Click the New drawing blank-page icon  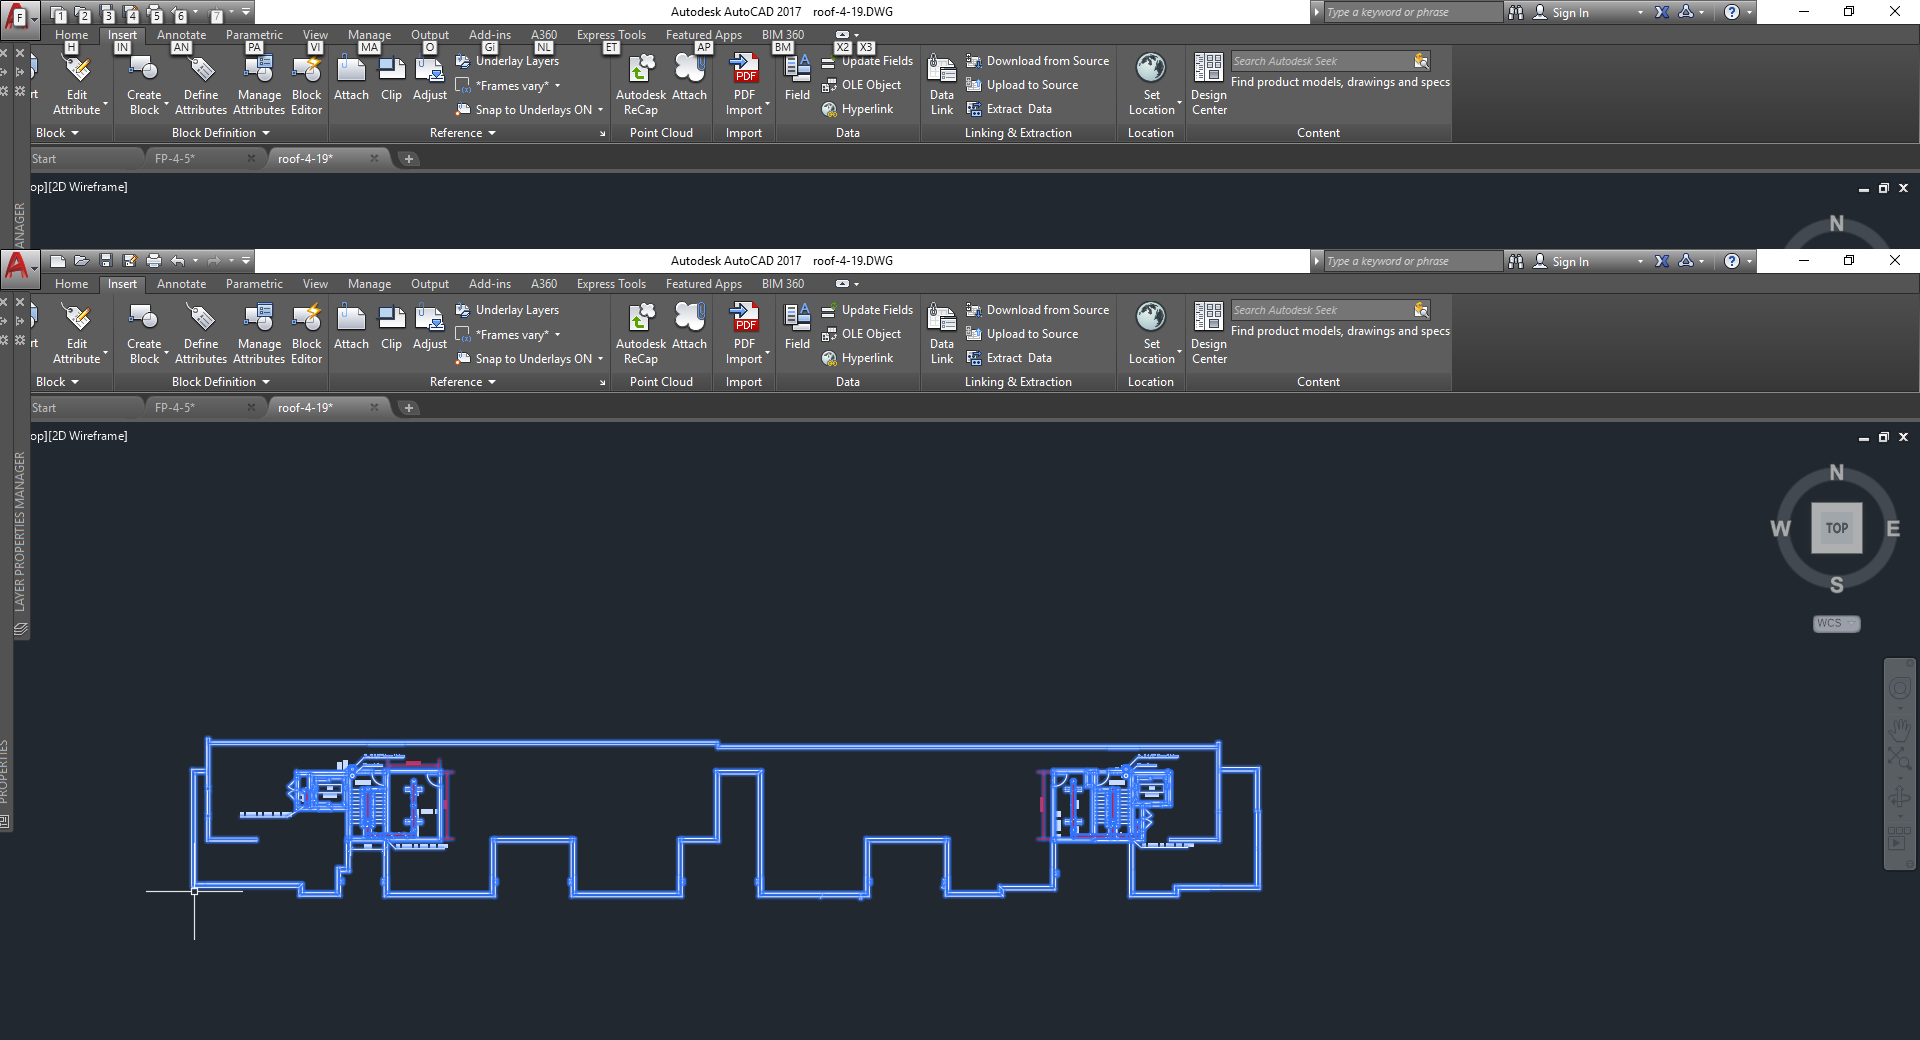(58, 261)
